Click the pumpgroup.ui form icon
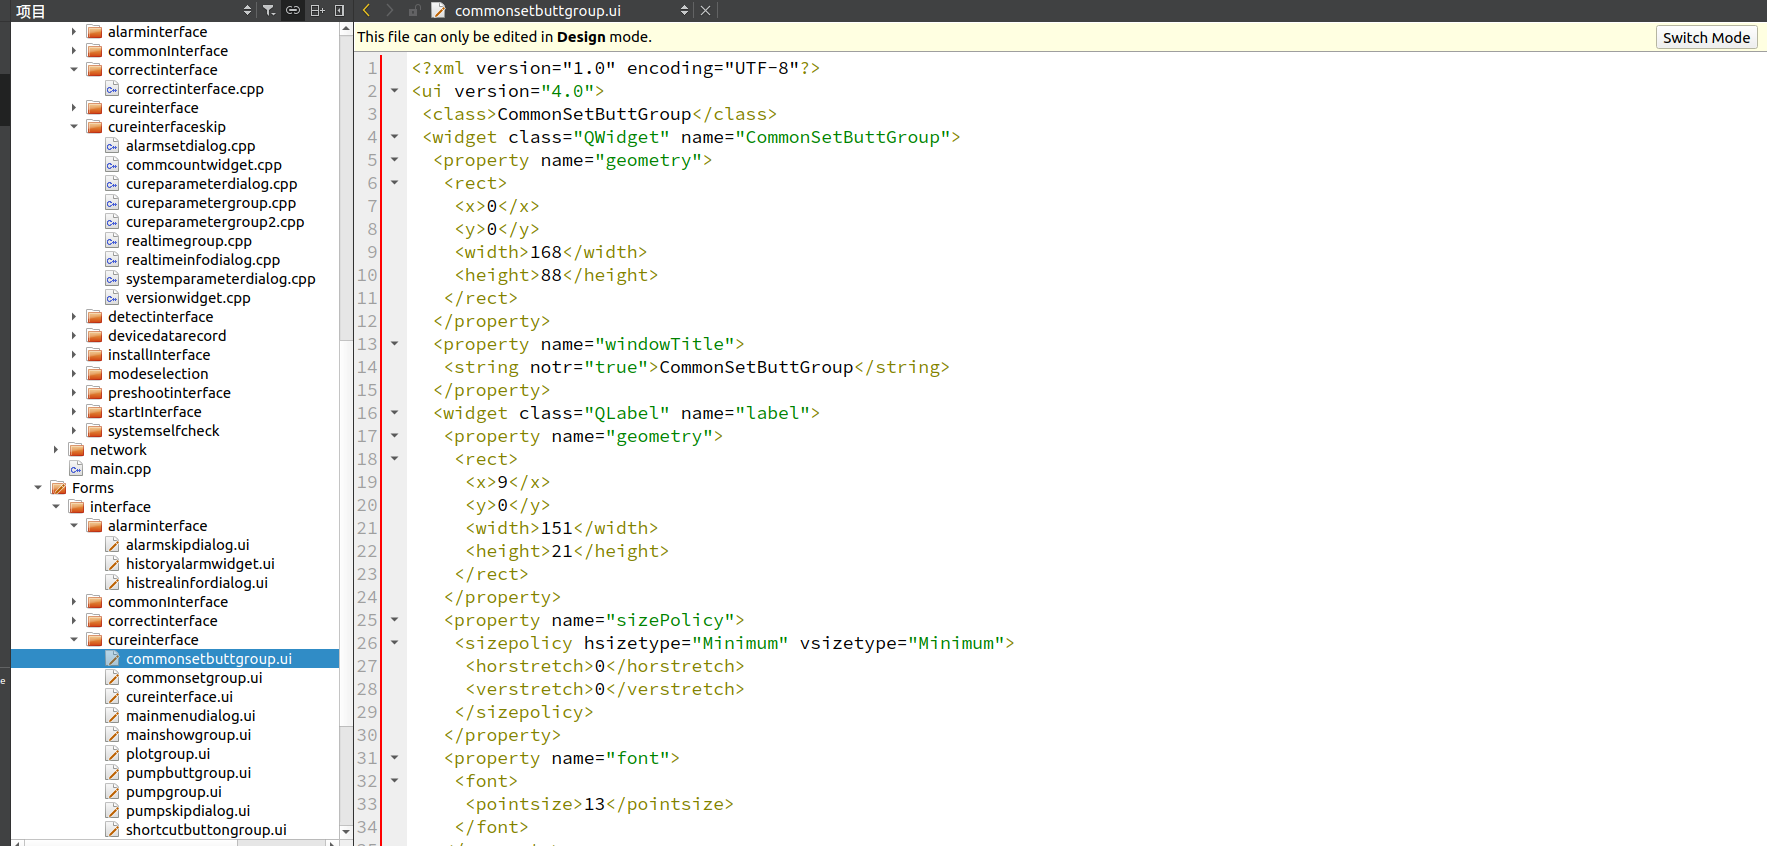The width and height of the screenshot is (1767, 846). pos(112,792)
